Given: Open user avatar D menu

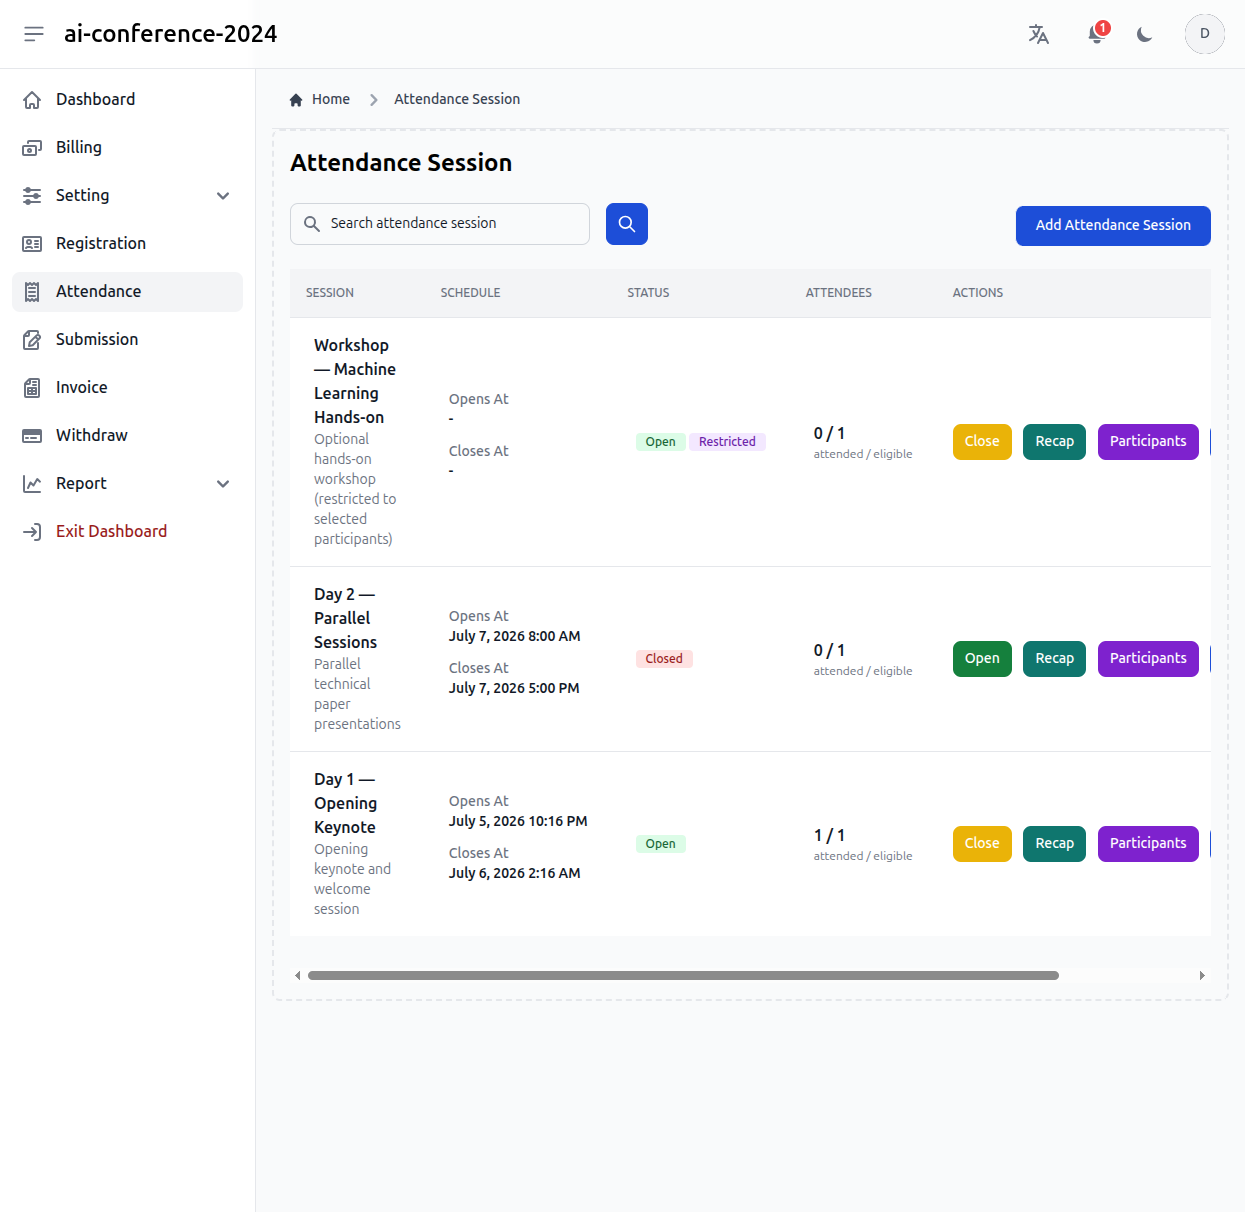Looking at the screenshot, I should click(x=1205, y=34).
